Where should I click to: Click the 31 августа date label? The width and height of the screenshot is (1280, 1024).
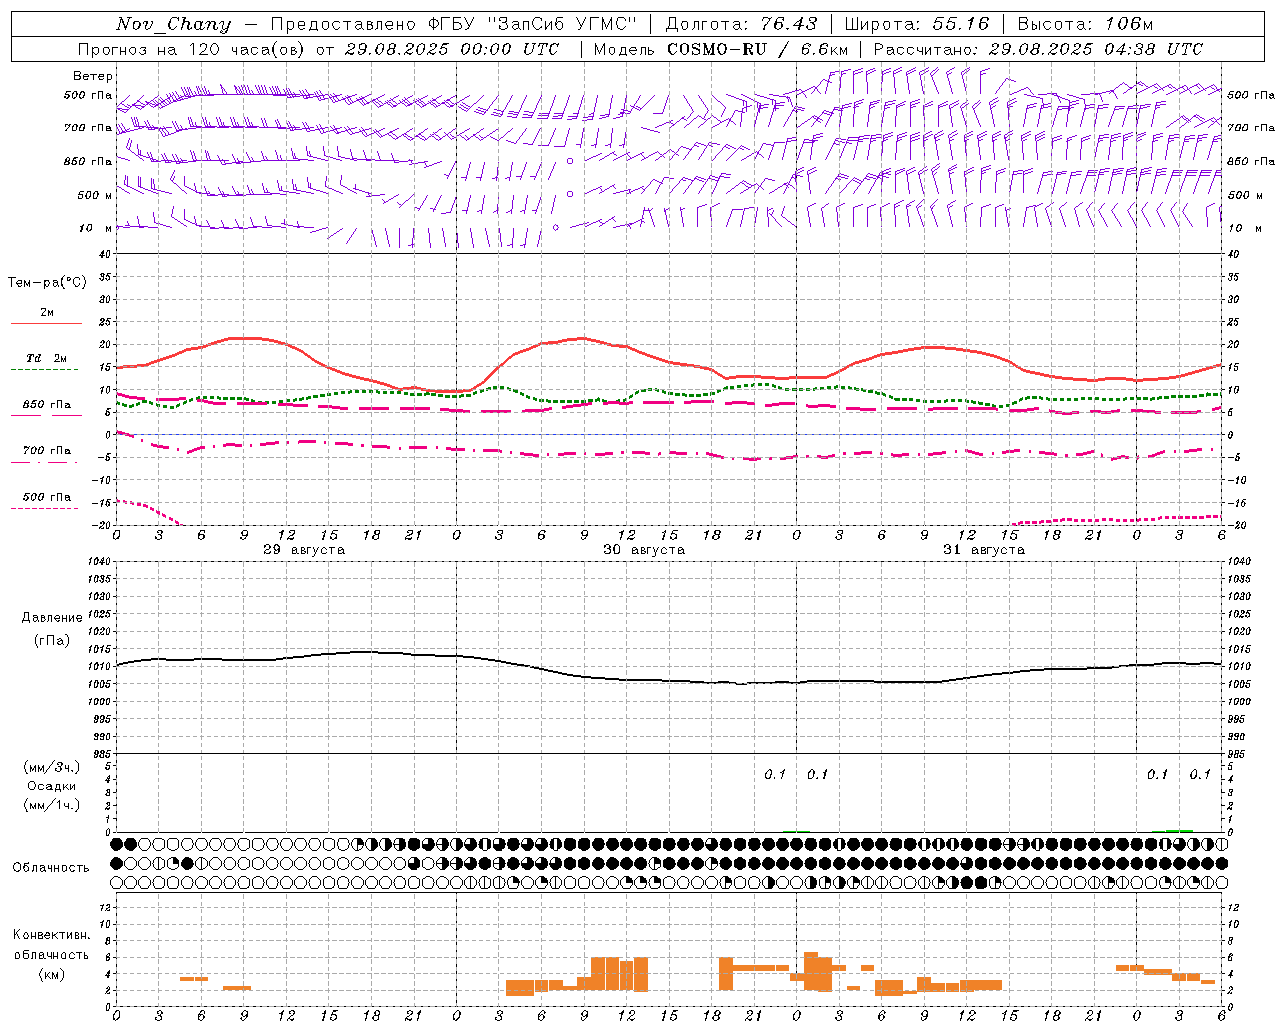click(x=984, y=550)
